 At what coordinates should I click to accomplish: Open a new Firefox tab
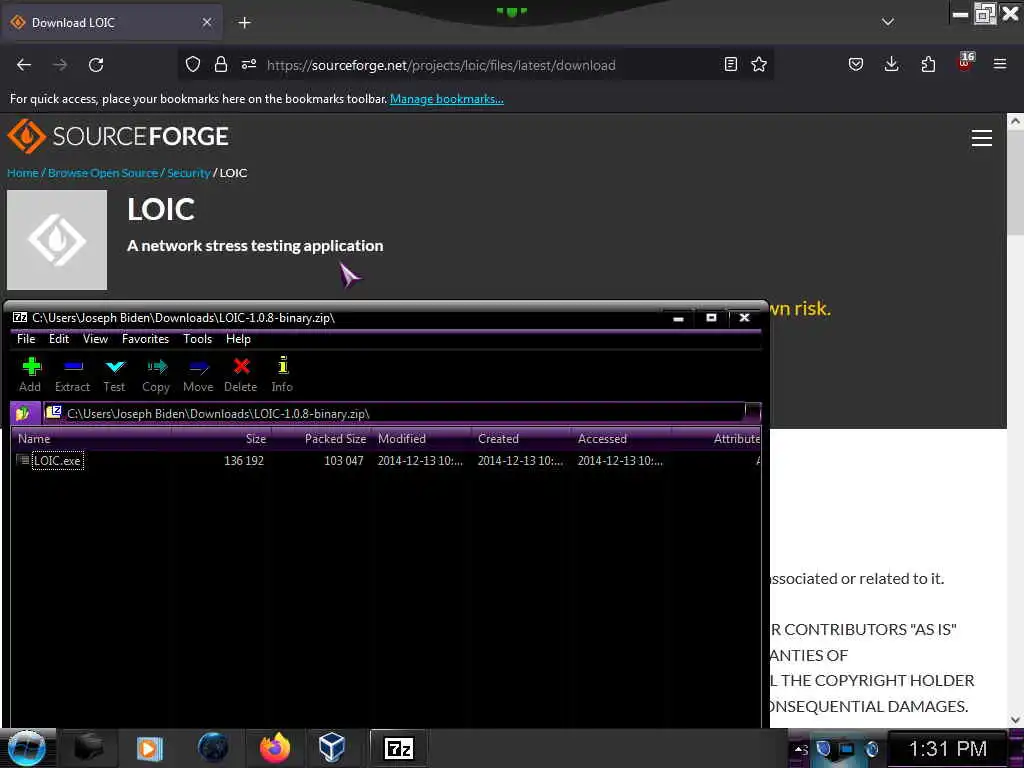(244, 23)
